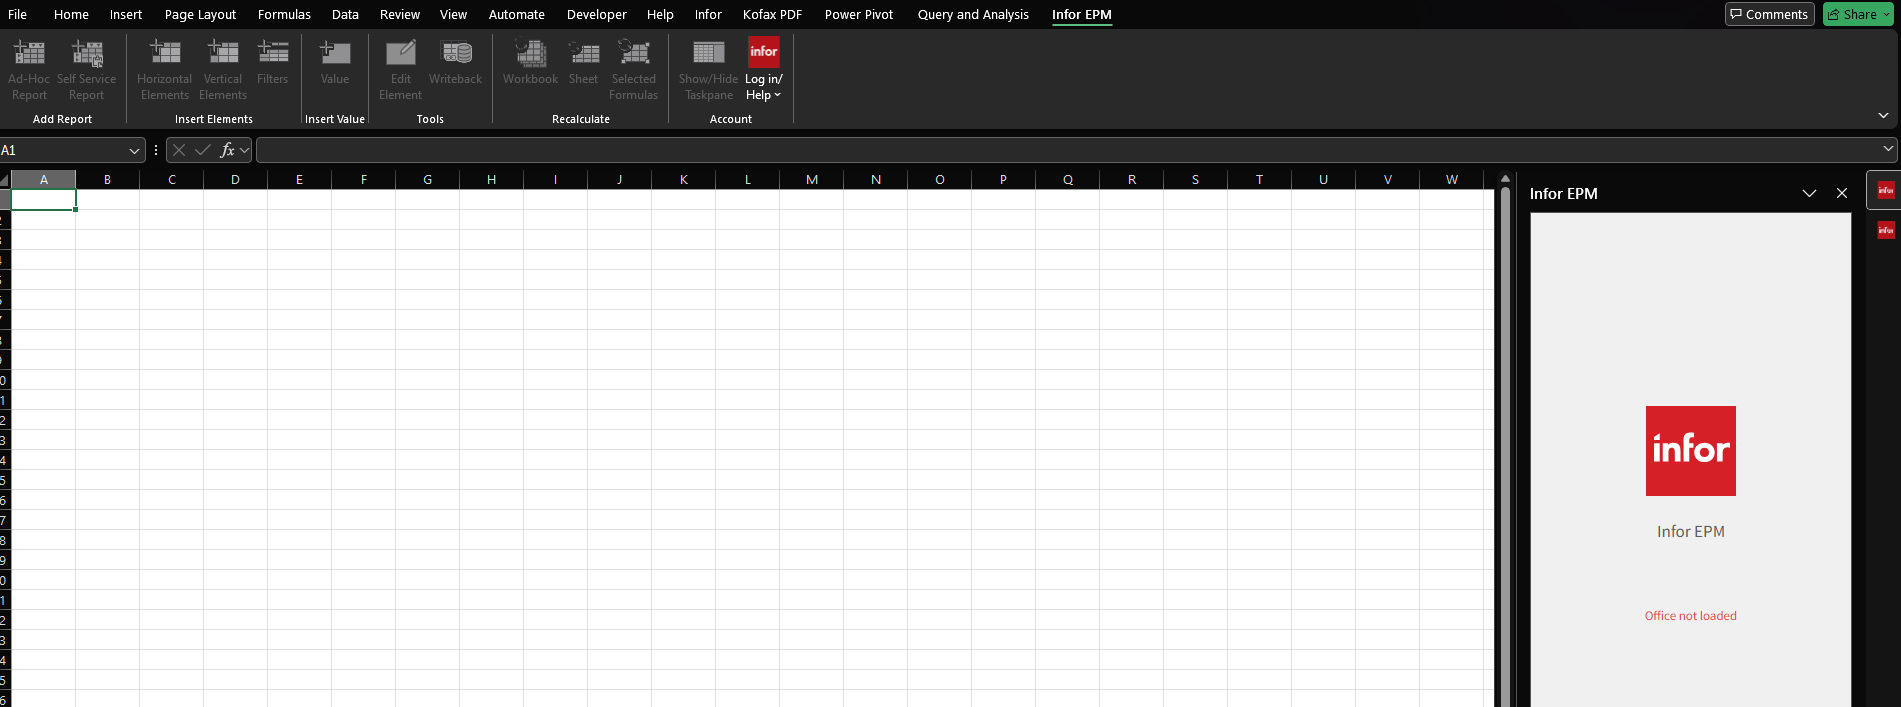Click the Share button dropdown arrow
Image resolution: width=1901 pixels, height=707 pixels.
[x=1887, y=14]
